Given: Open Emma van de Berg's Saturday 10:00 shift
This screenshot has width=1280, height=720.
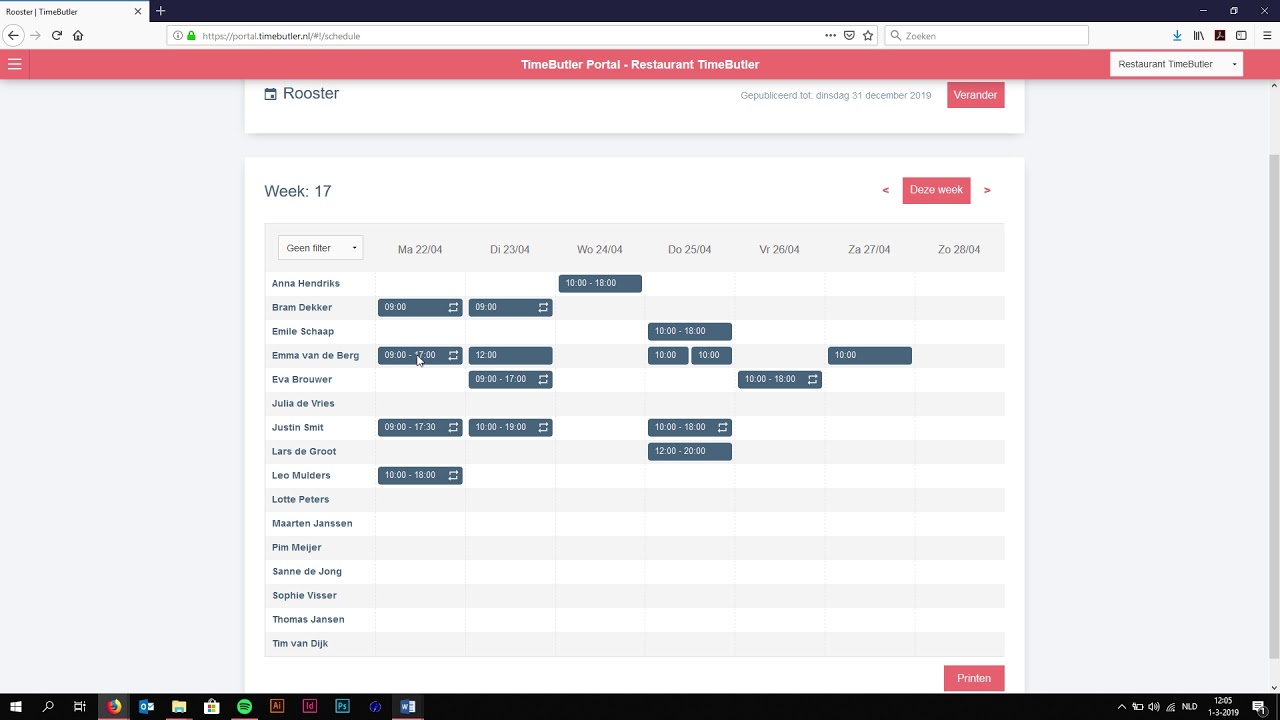Looking at the screenshot, I should click(869, 355).
